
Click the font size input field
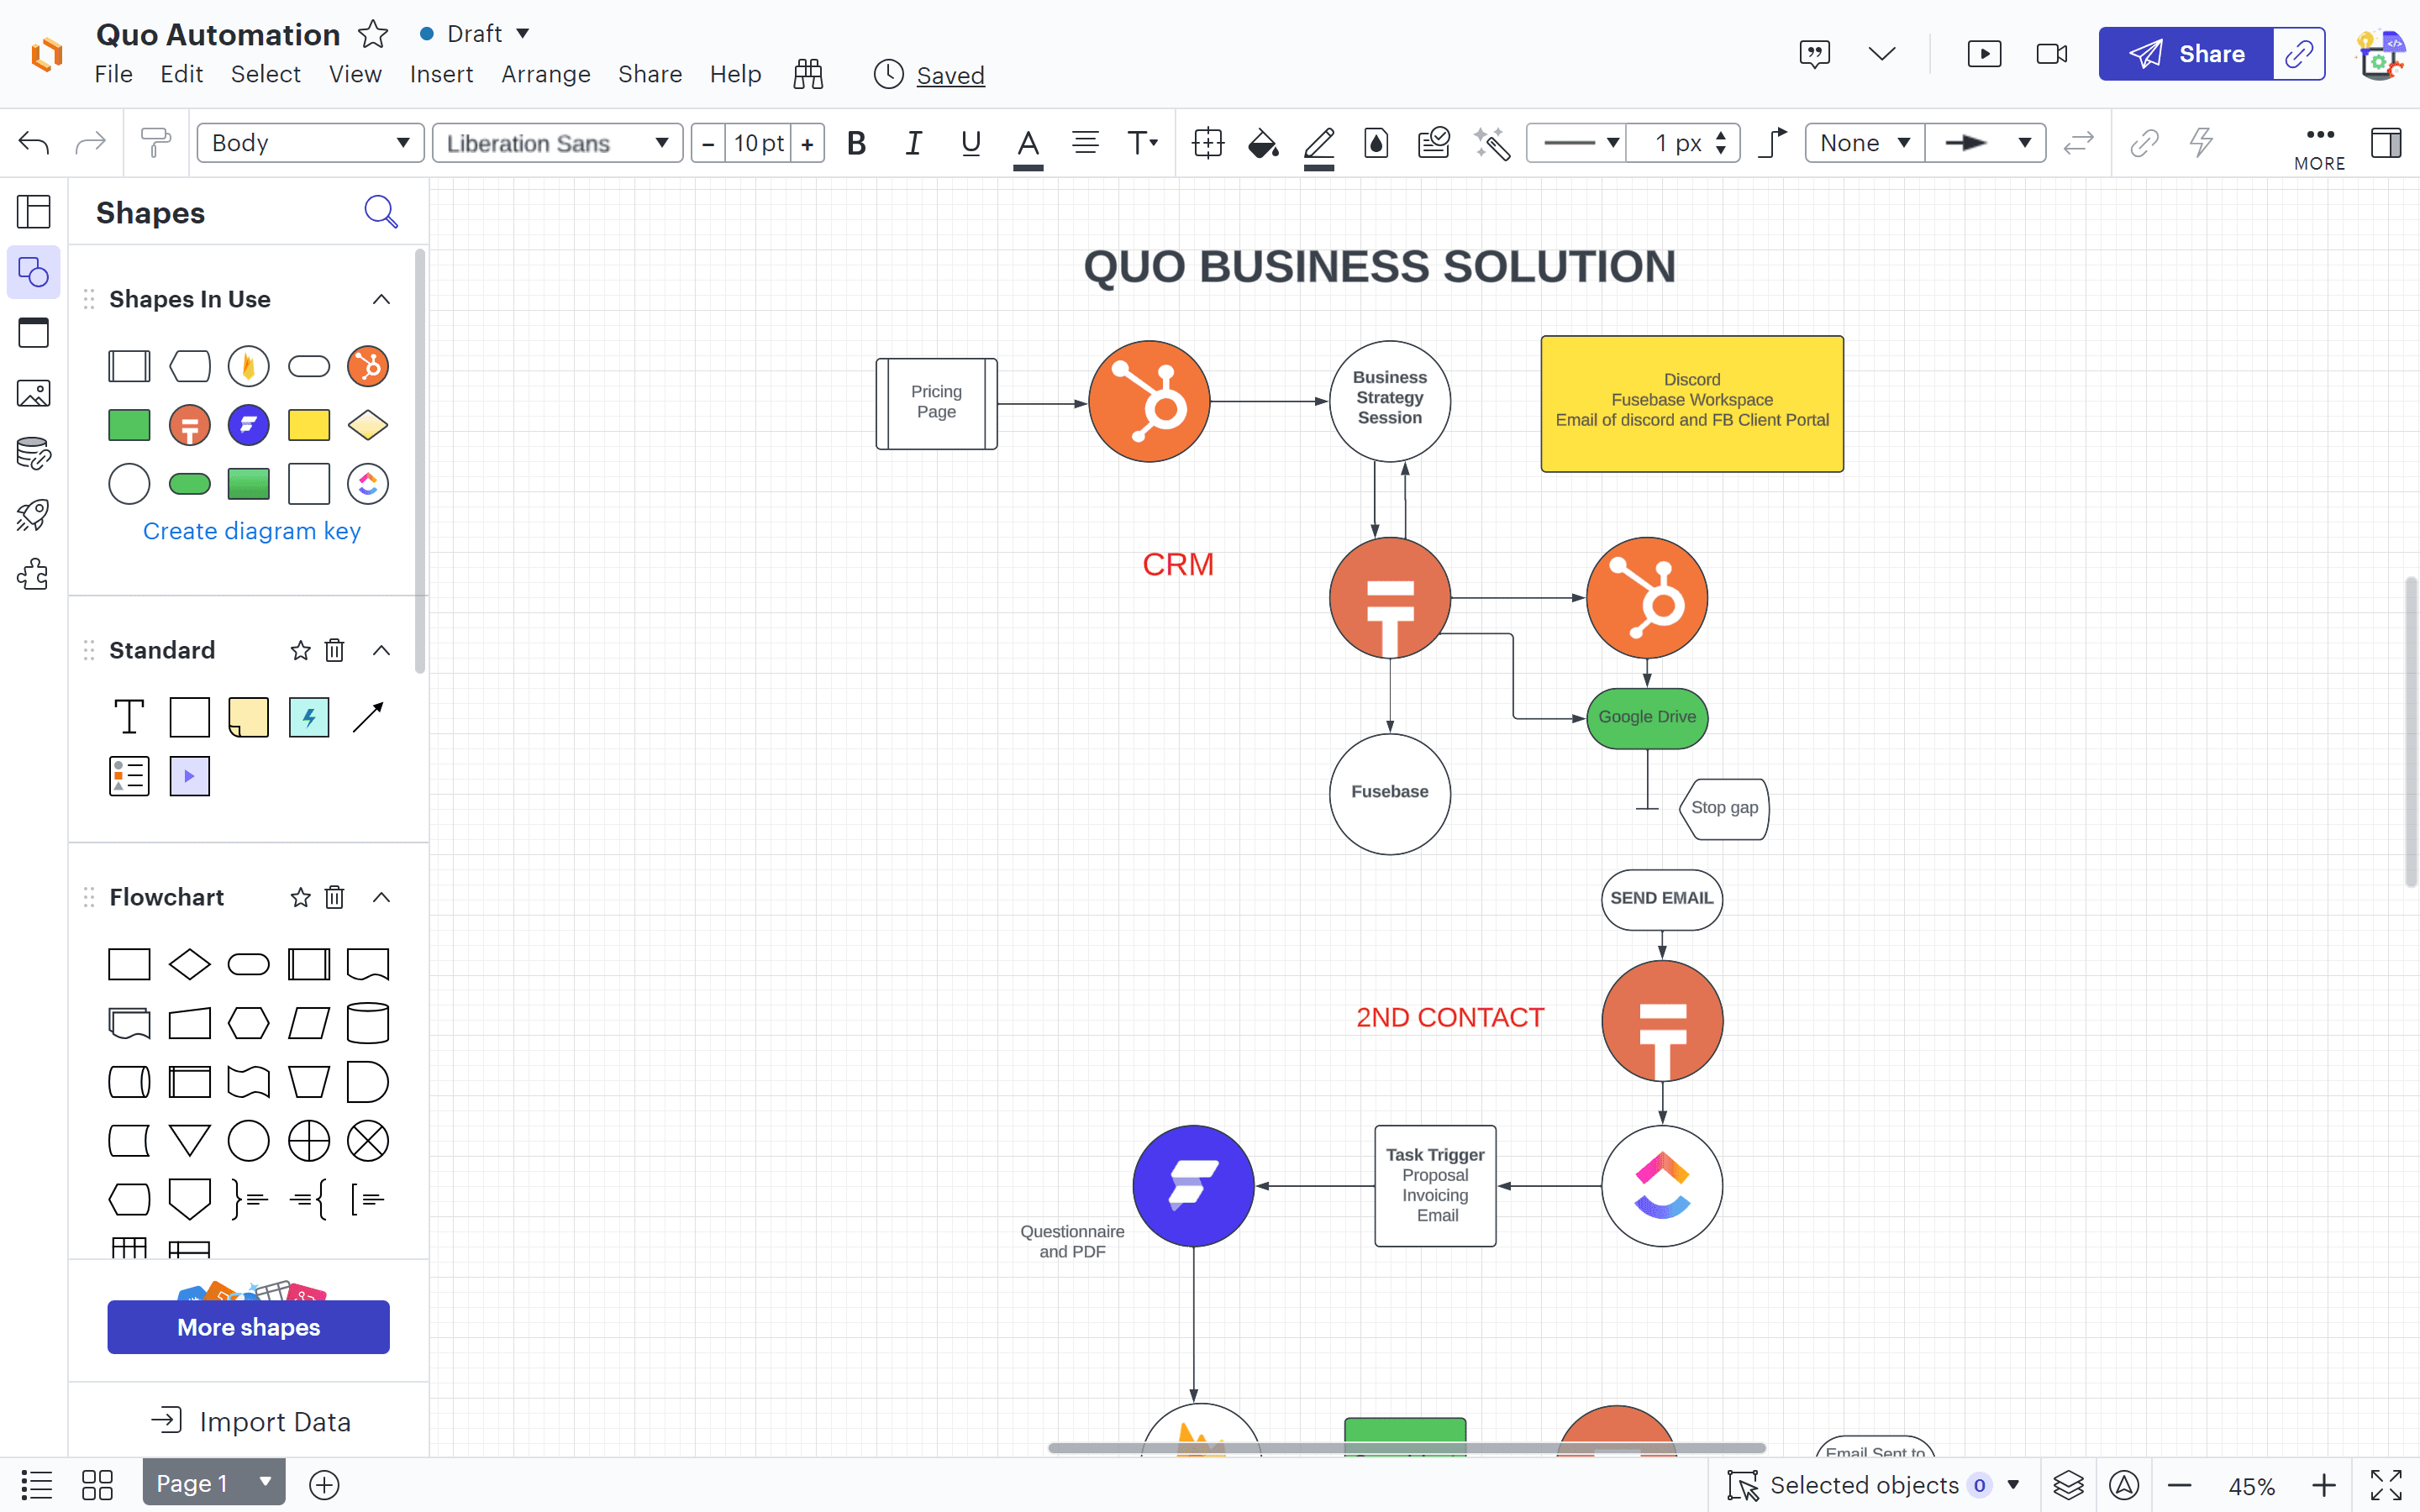[758, 143]
